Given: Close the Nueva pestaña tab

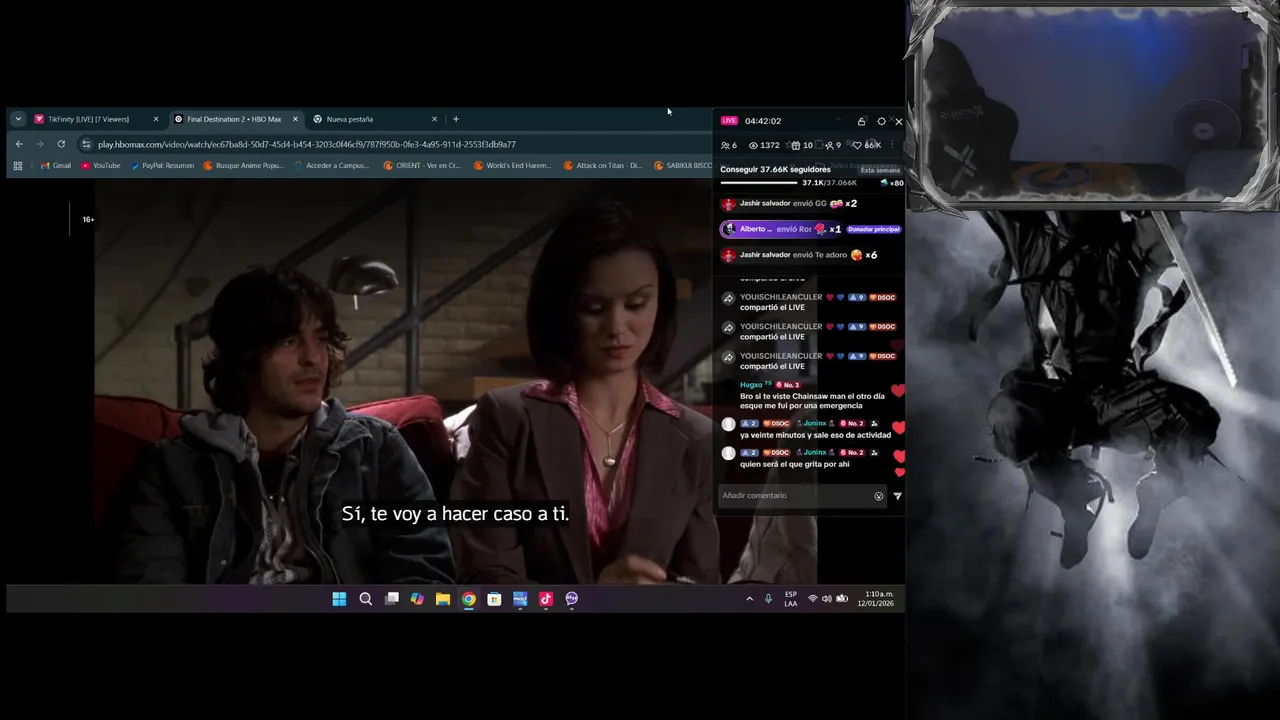Looking at the screenshot, I should [434, 119].
